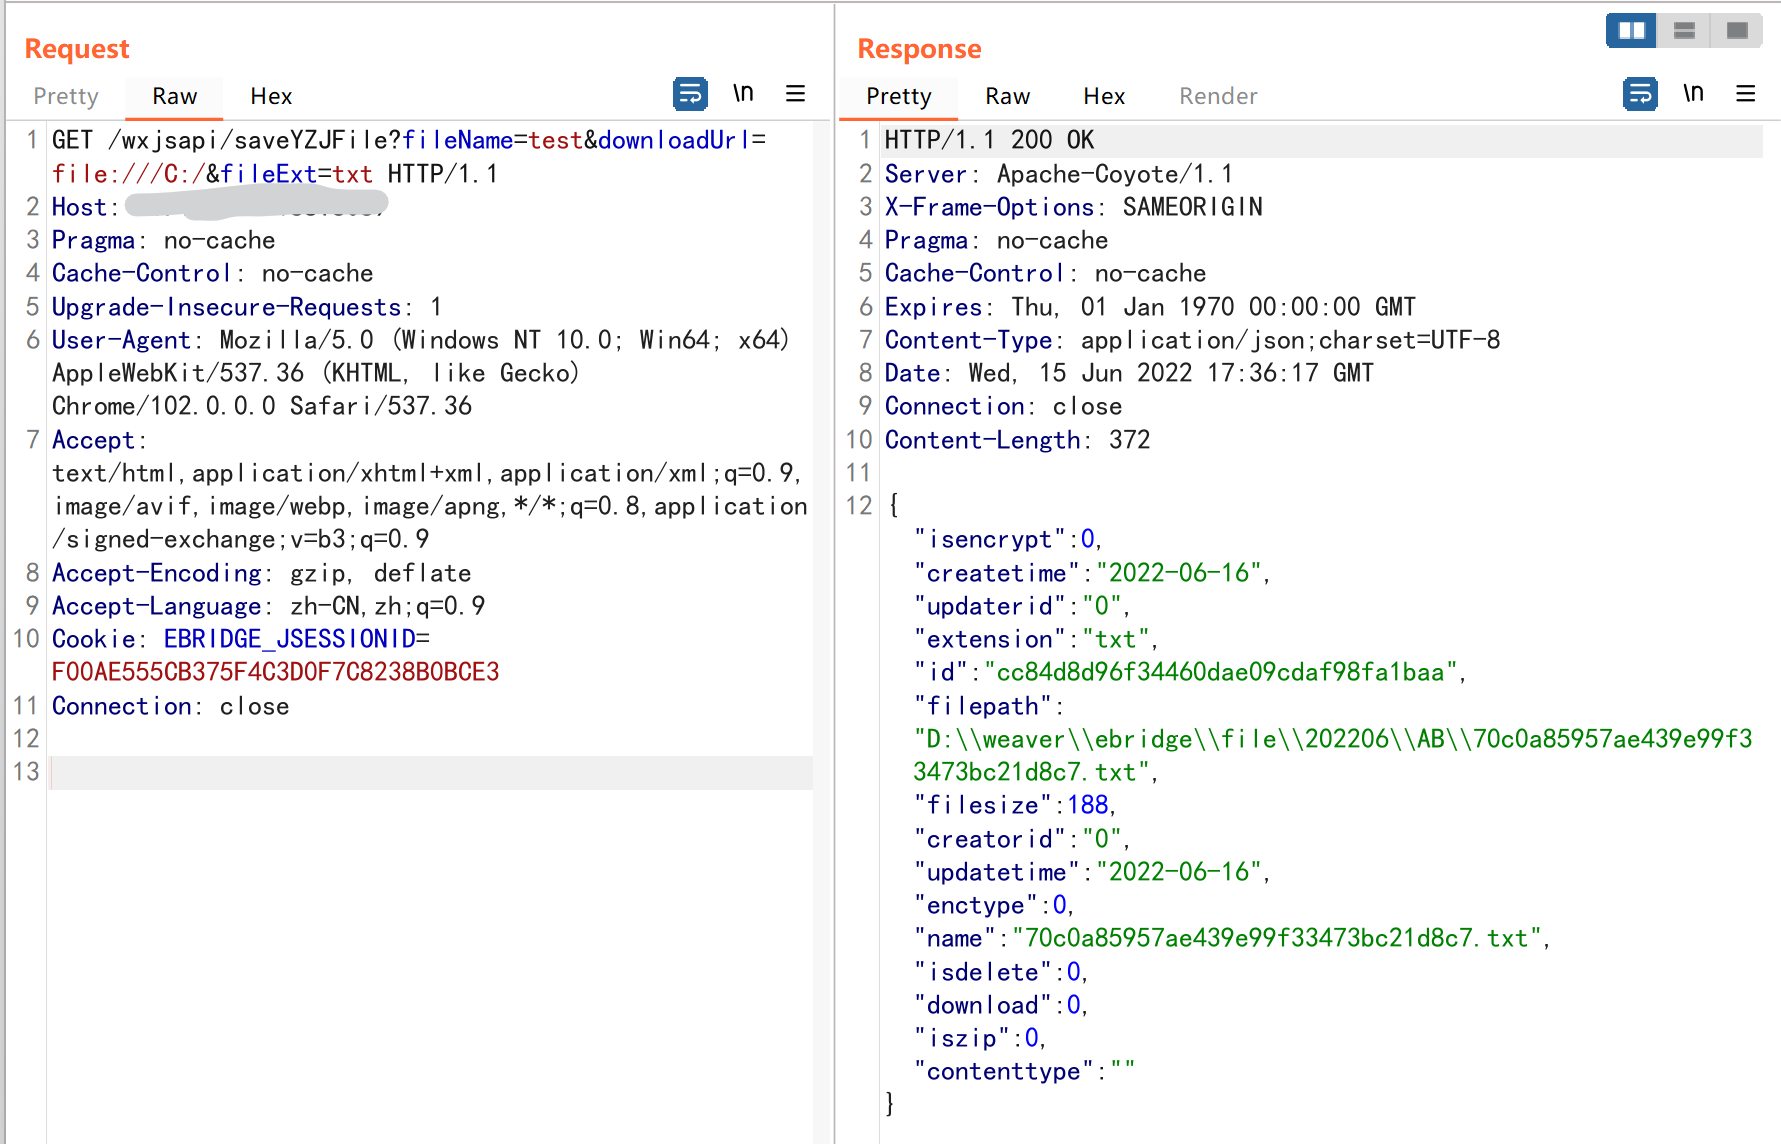Open Response panel hamburger options menu

[x=1746, y=94]
